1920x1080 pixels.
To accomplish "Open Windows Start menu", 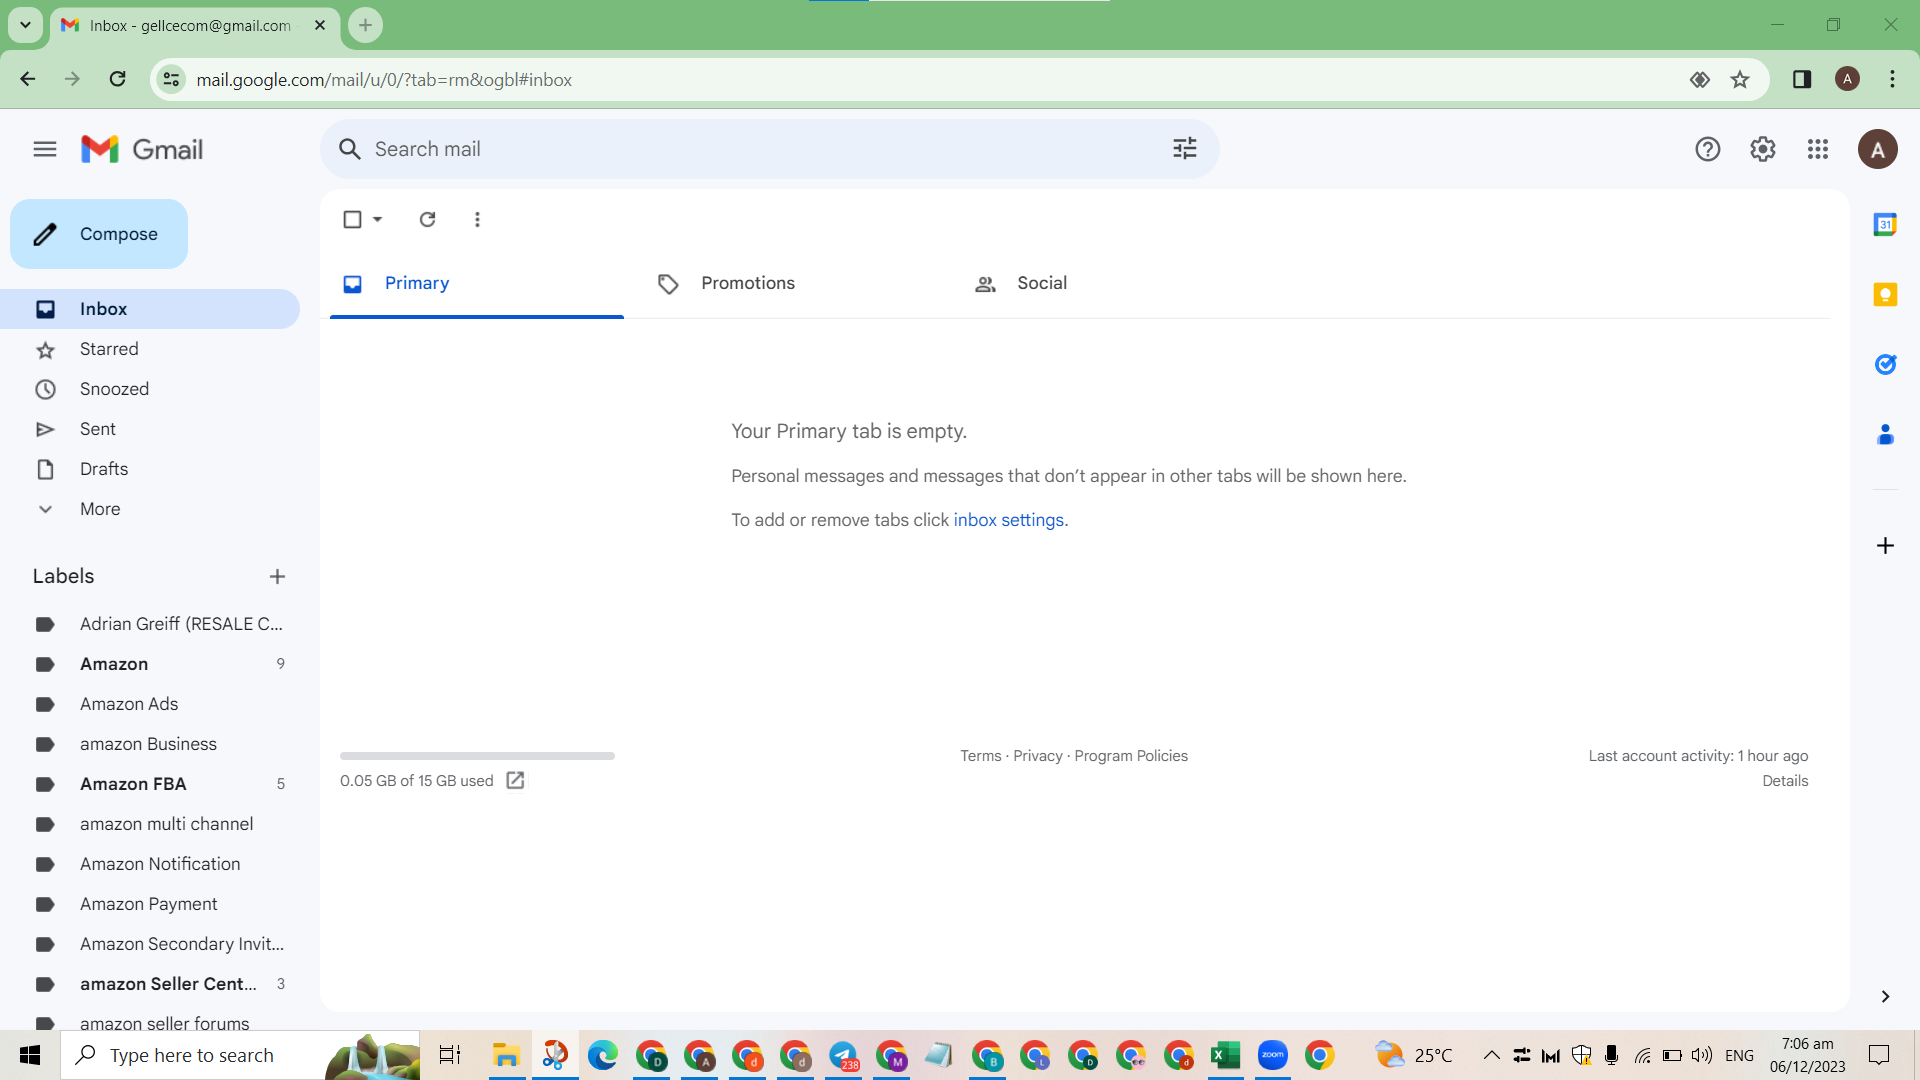I will (x=30, y=1055).
